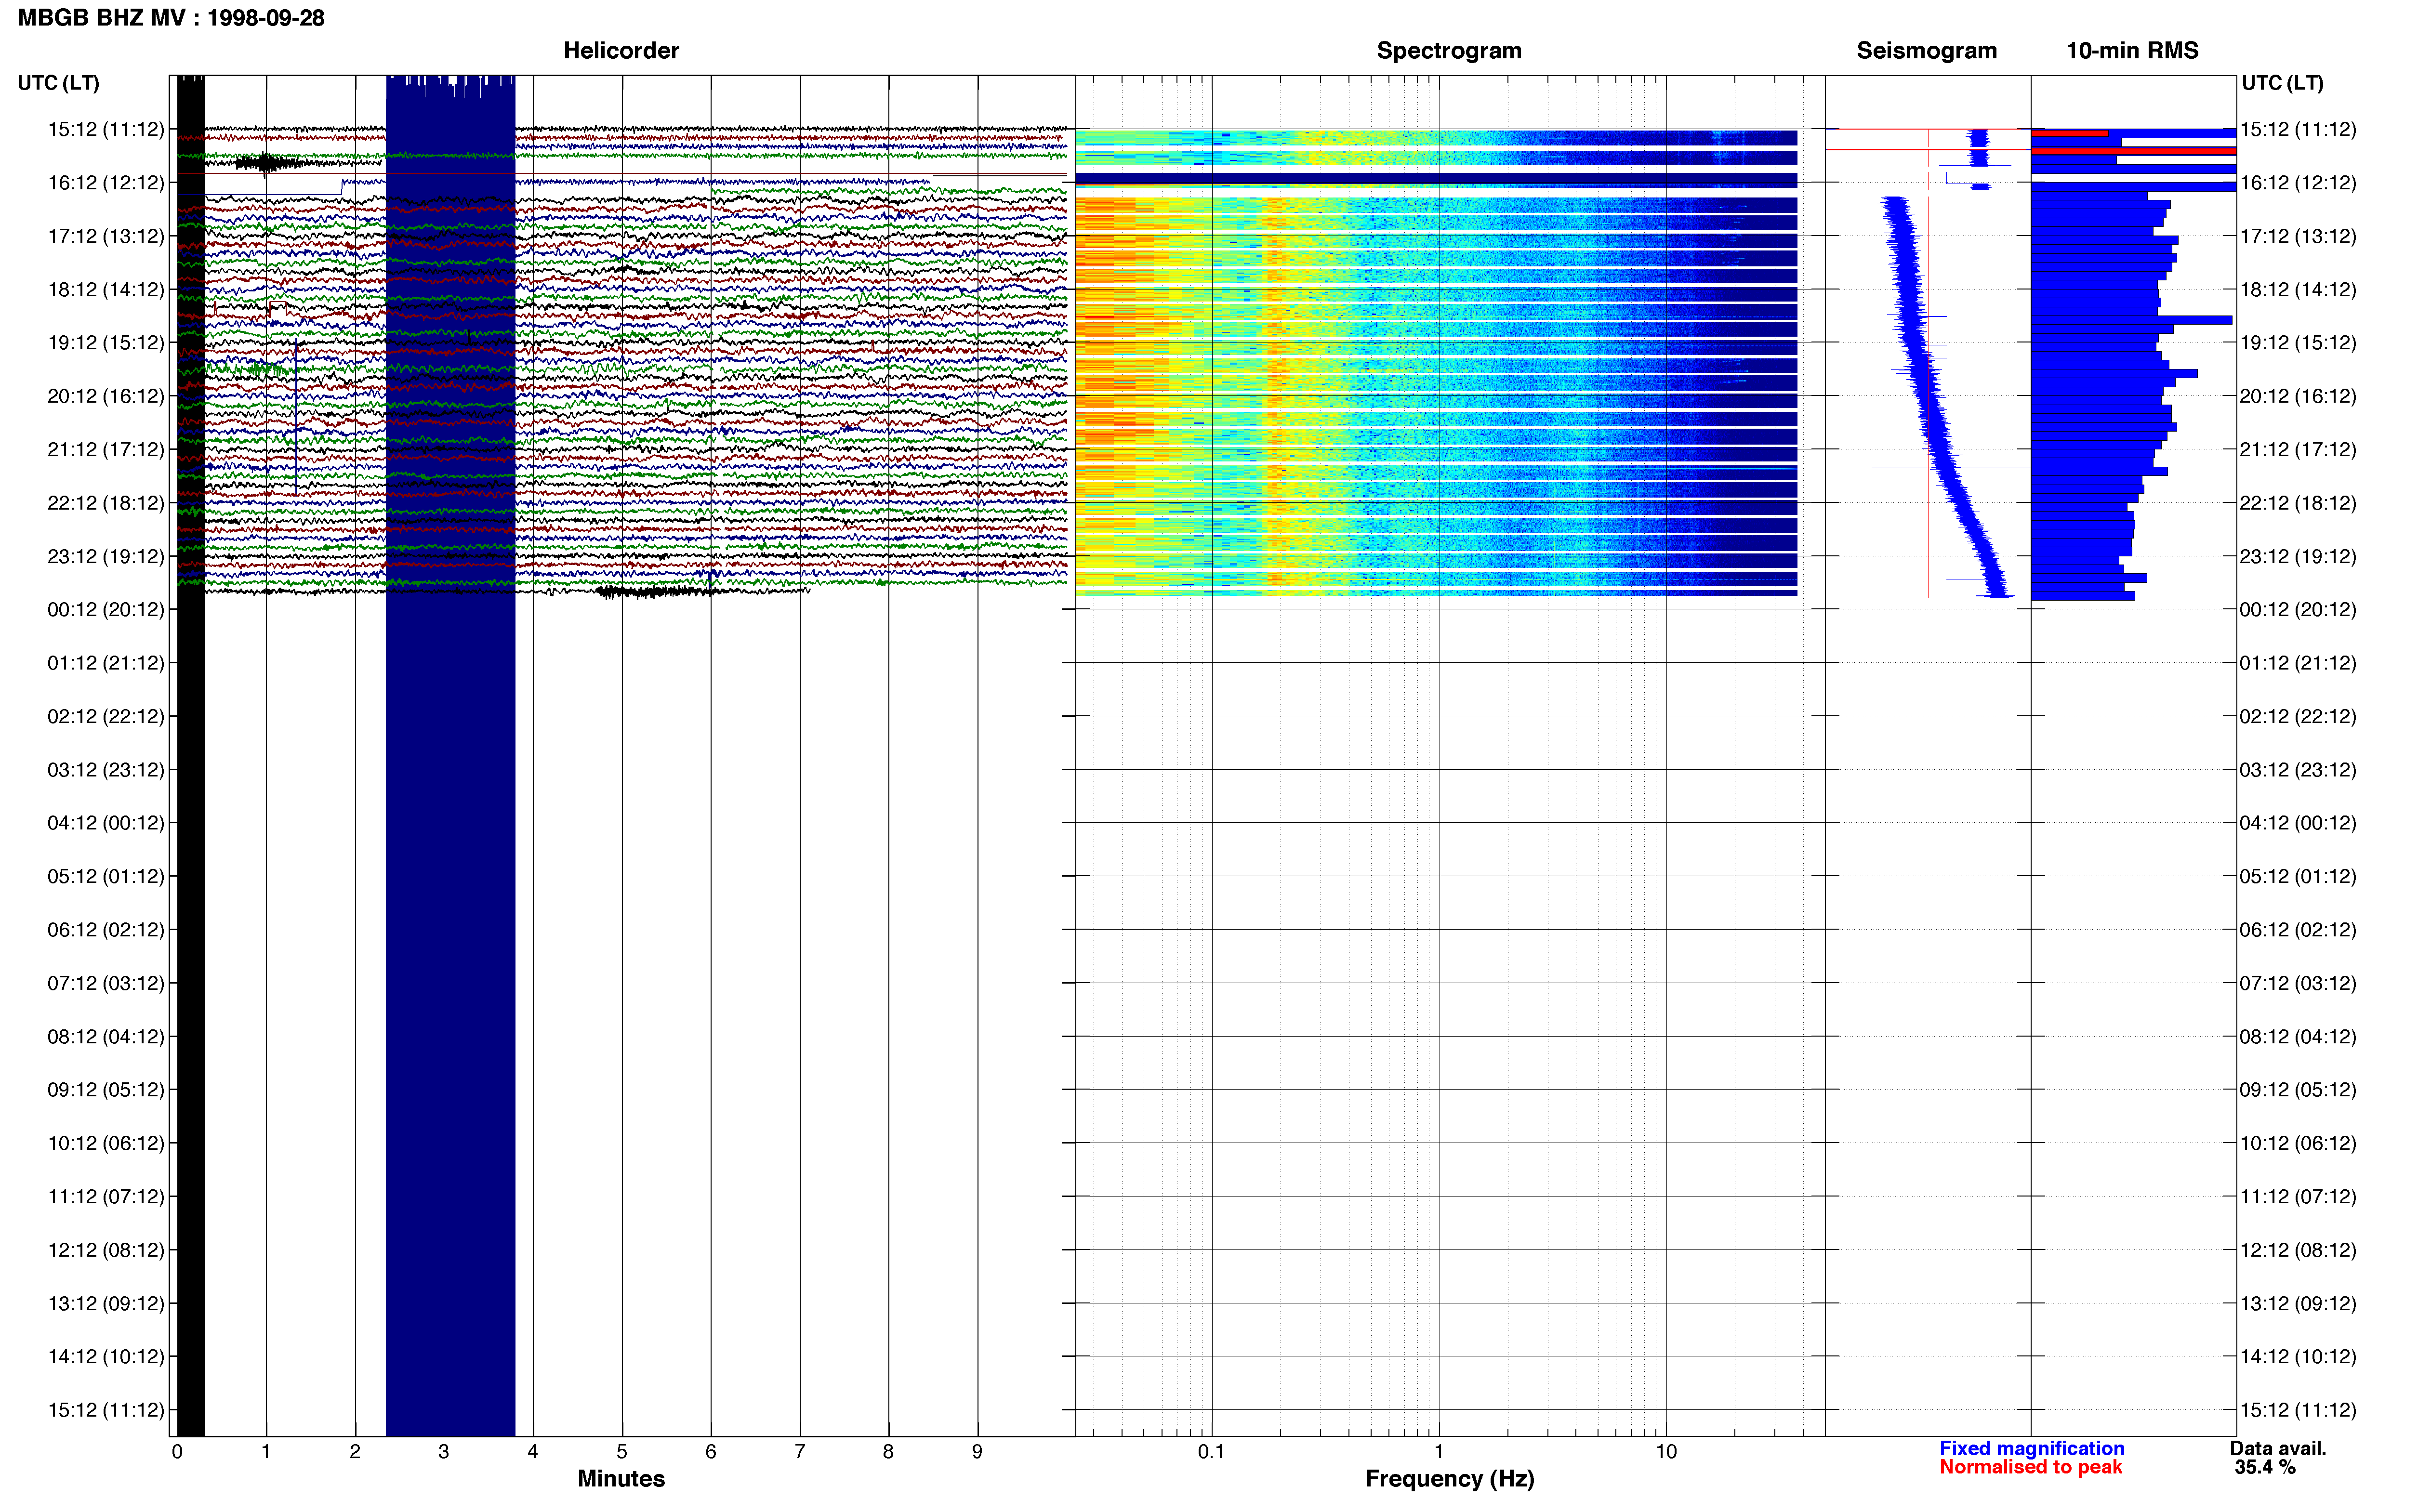2418x1512 pixels.
Task: Click left time label '21:12 (17:12)'
Action: click(x=106, y=450)
